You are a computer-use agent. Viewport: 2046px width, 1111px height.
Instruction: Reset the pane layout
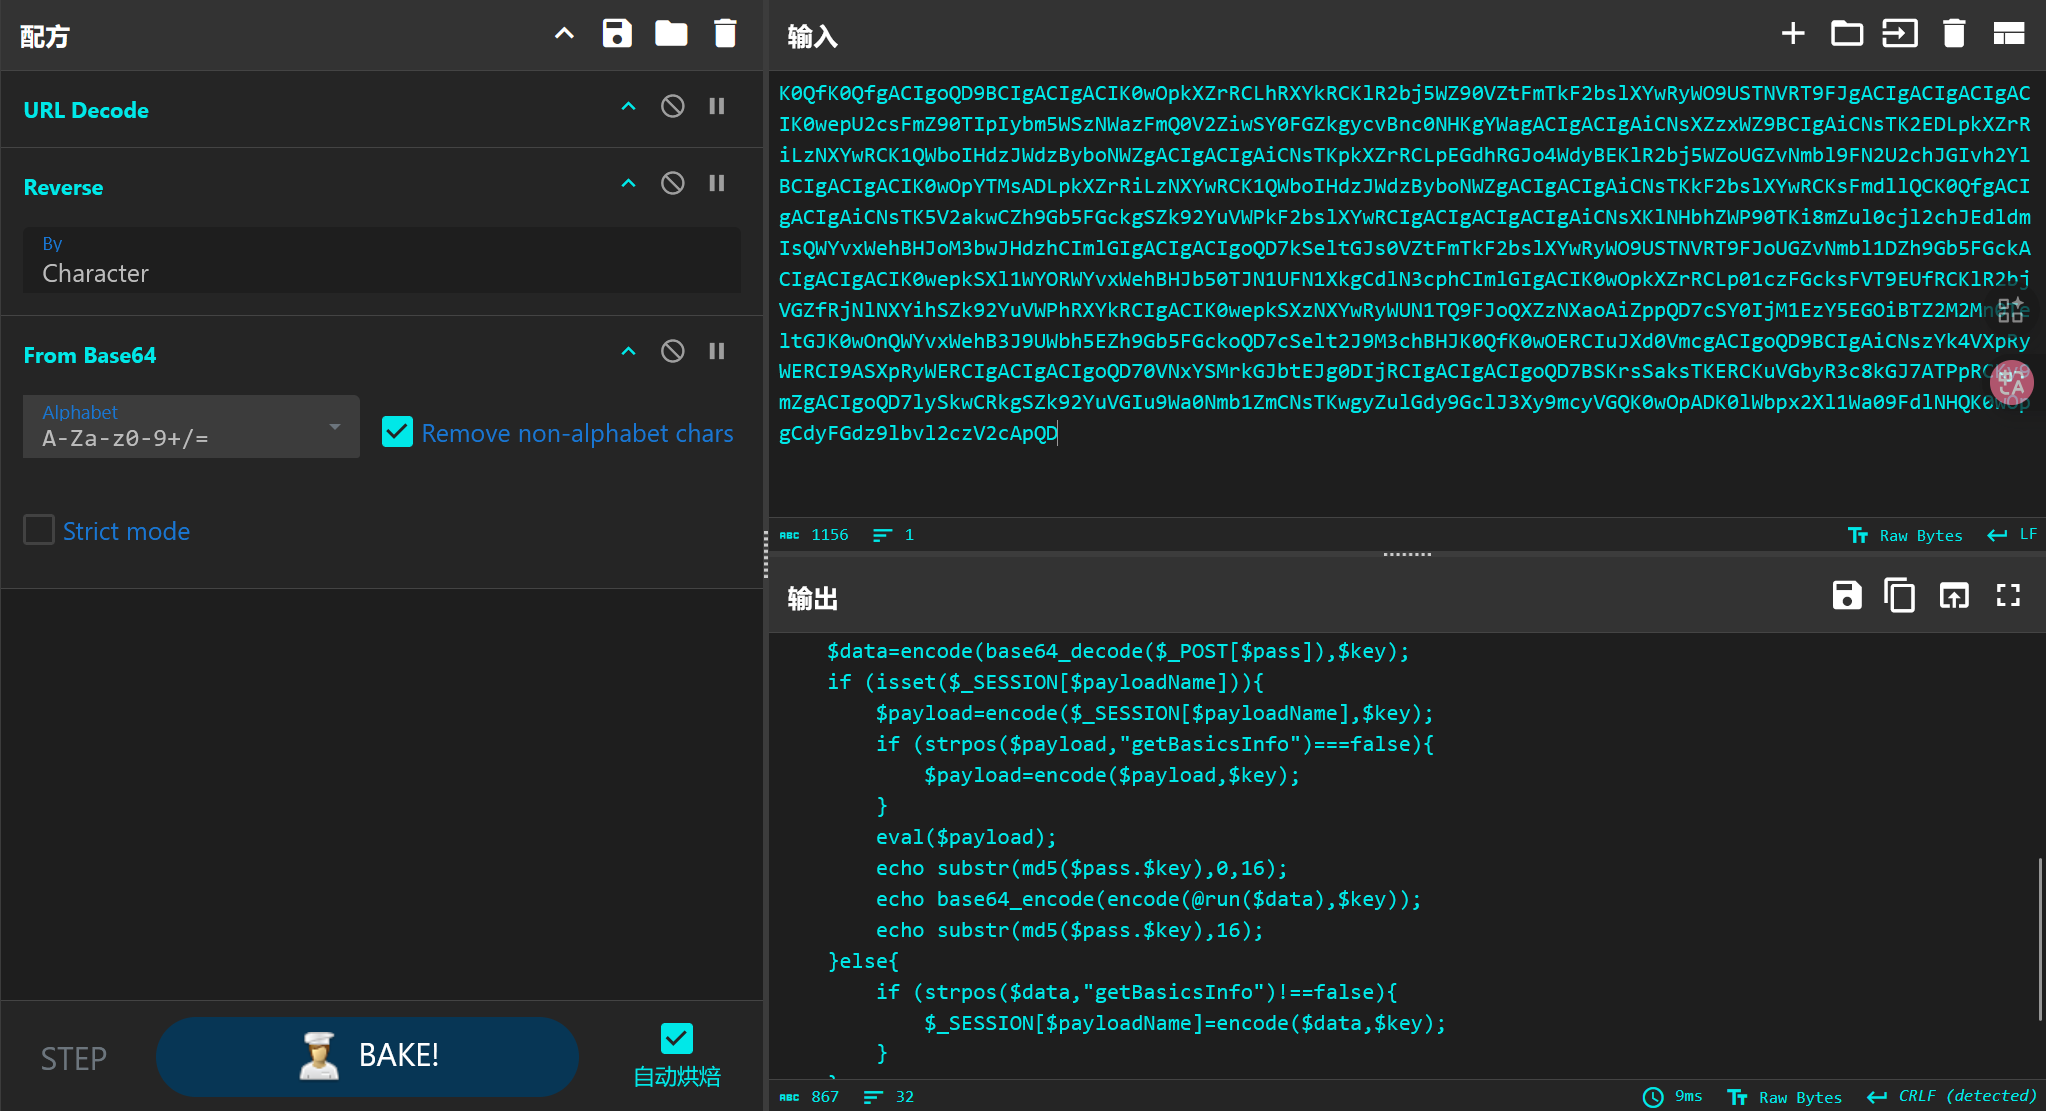pos(2008,34)
